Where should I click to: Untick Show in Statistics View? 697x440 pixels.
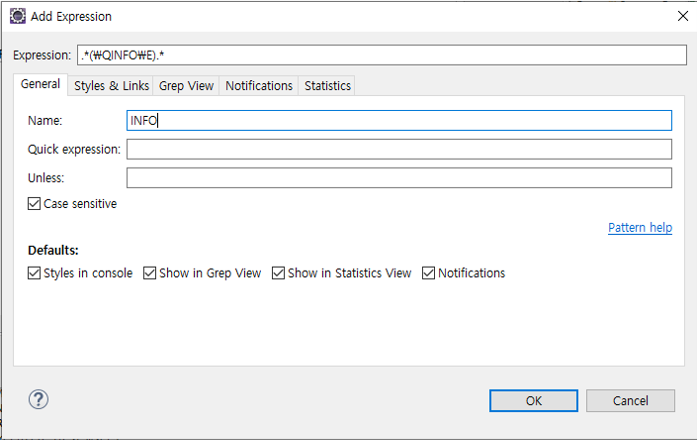(x=279, y=273)
